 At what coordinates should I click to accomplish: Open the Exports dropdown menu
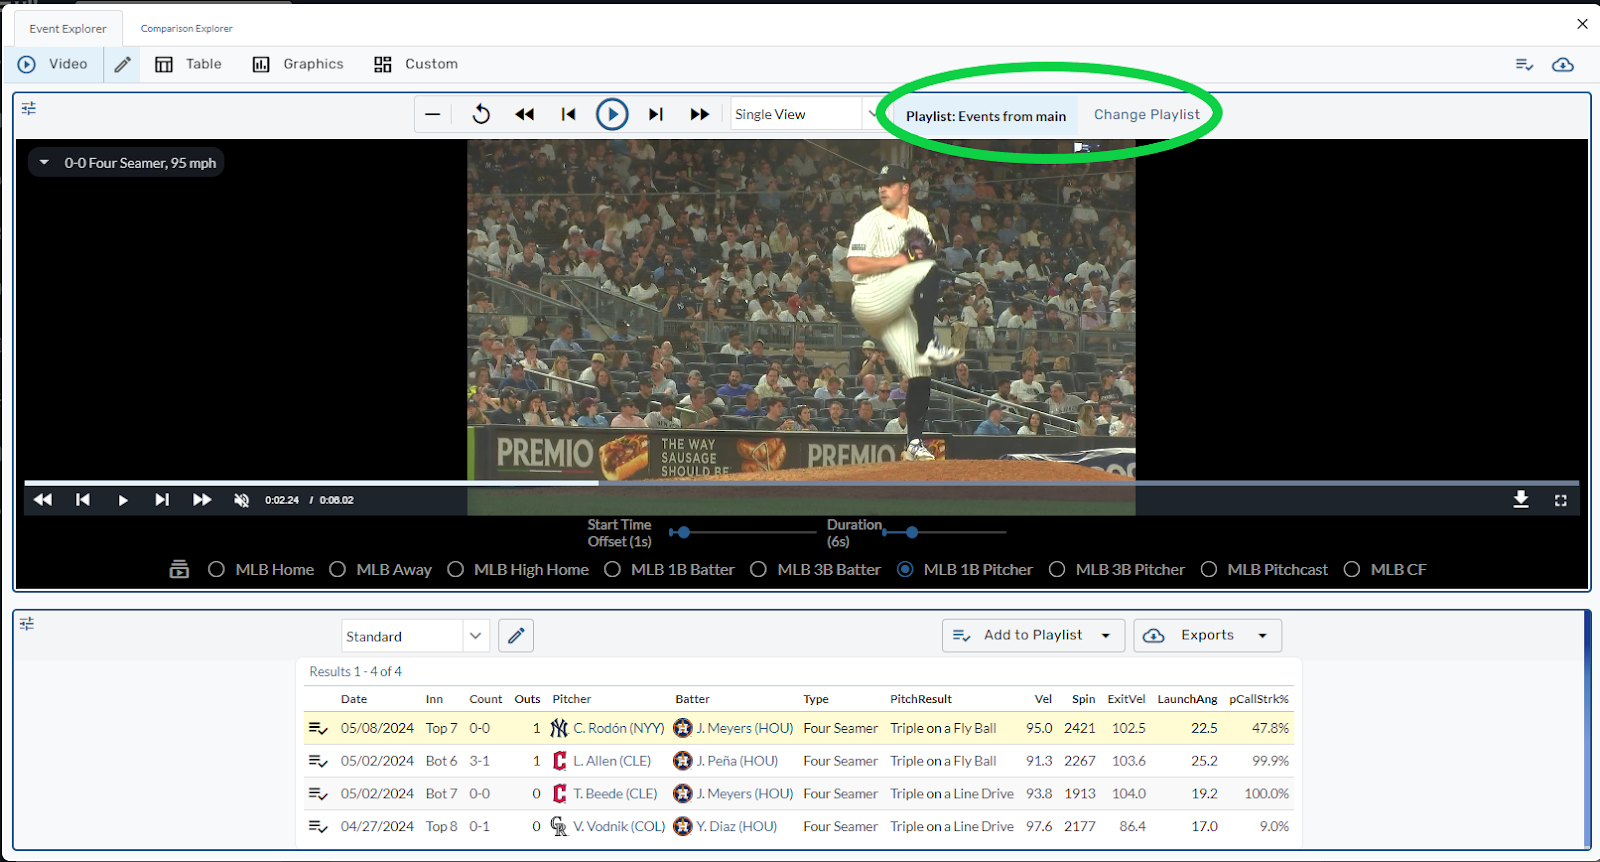point(1207,635)
